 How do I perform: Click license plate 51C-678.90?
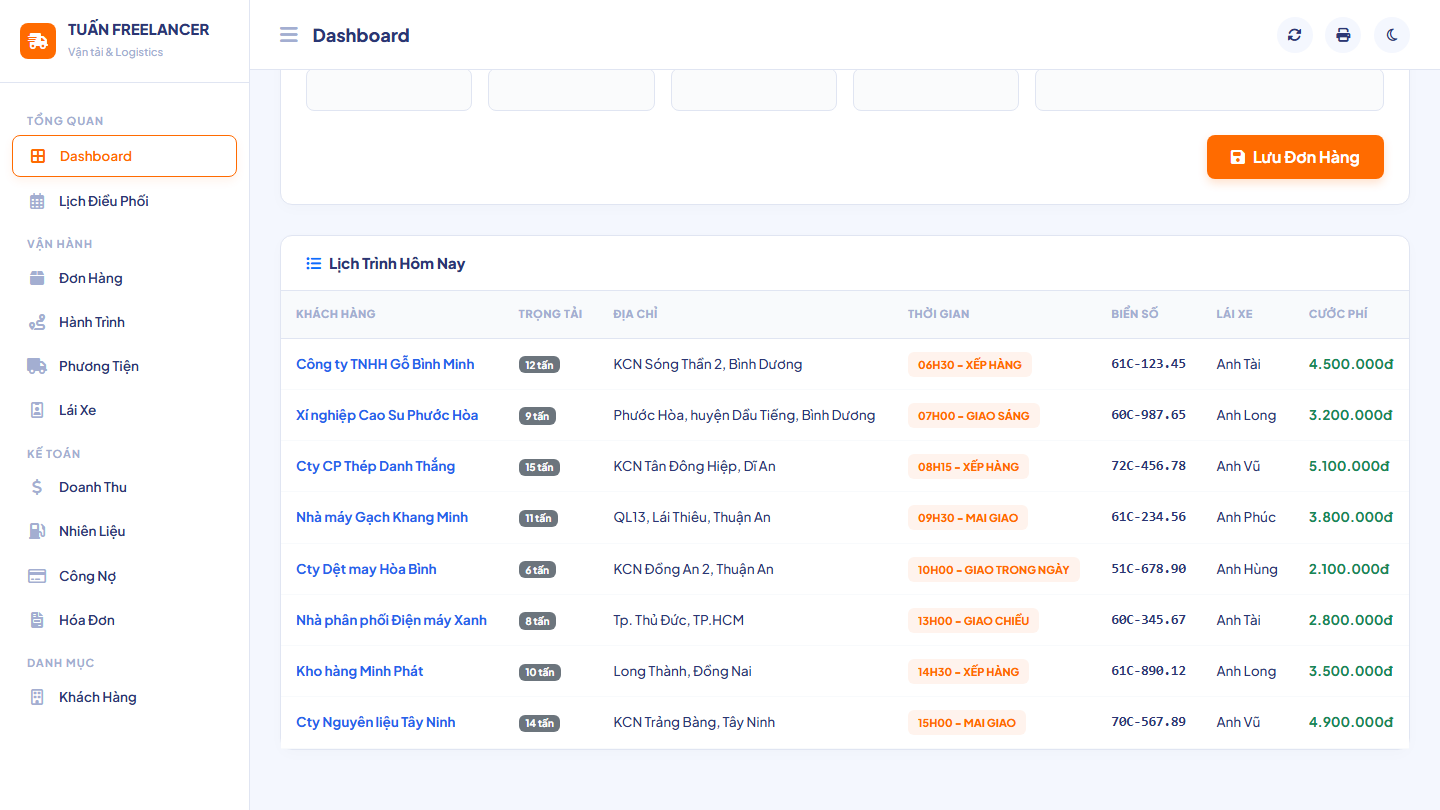1148,569
